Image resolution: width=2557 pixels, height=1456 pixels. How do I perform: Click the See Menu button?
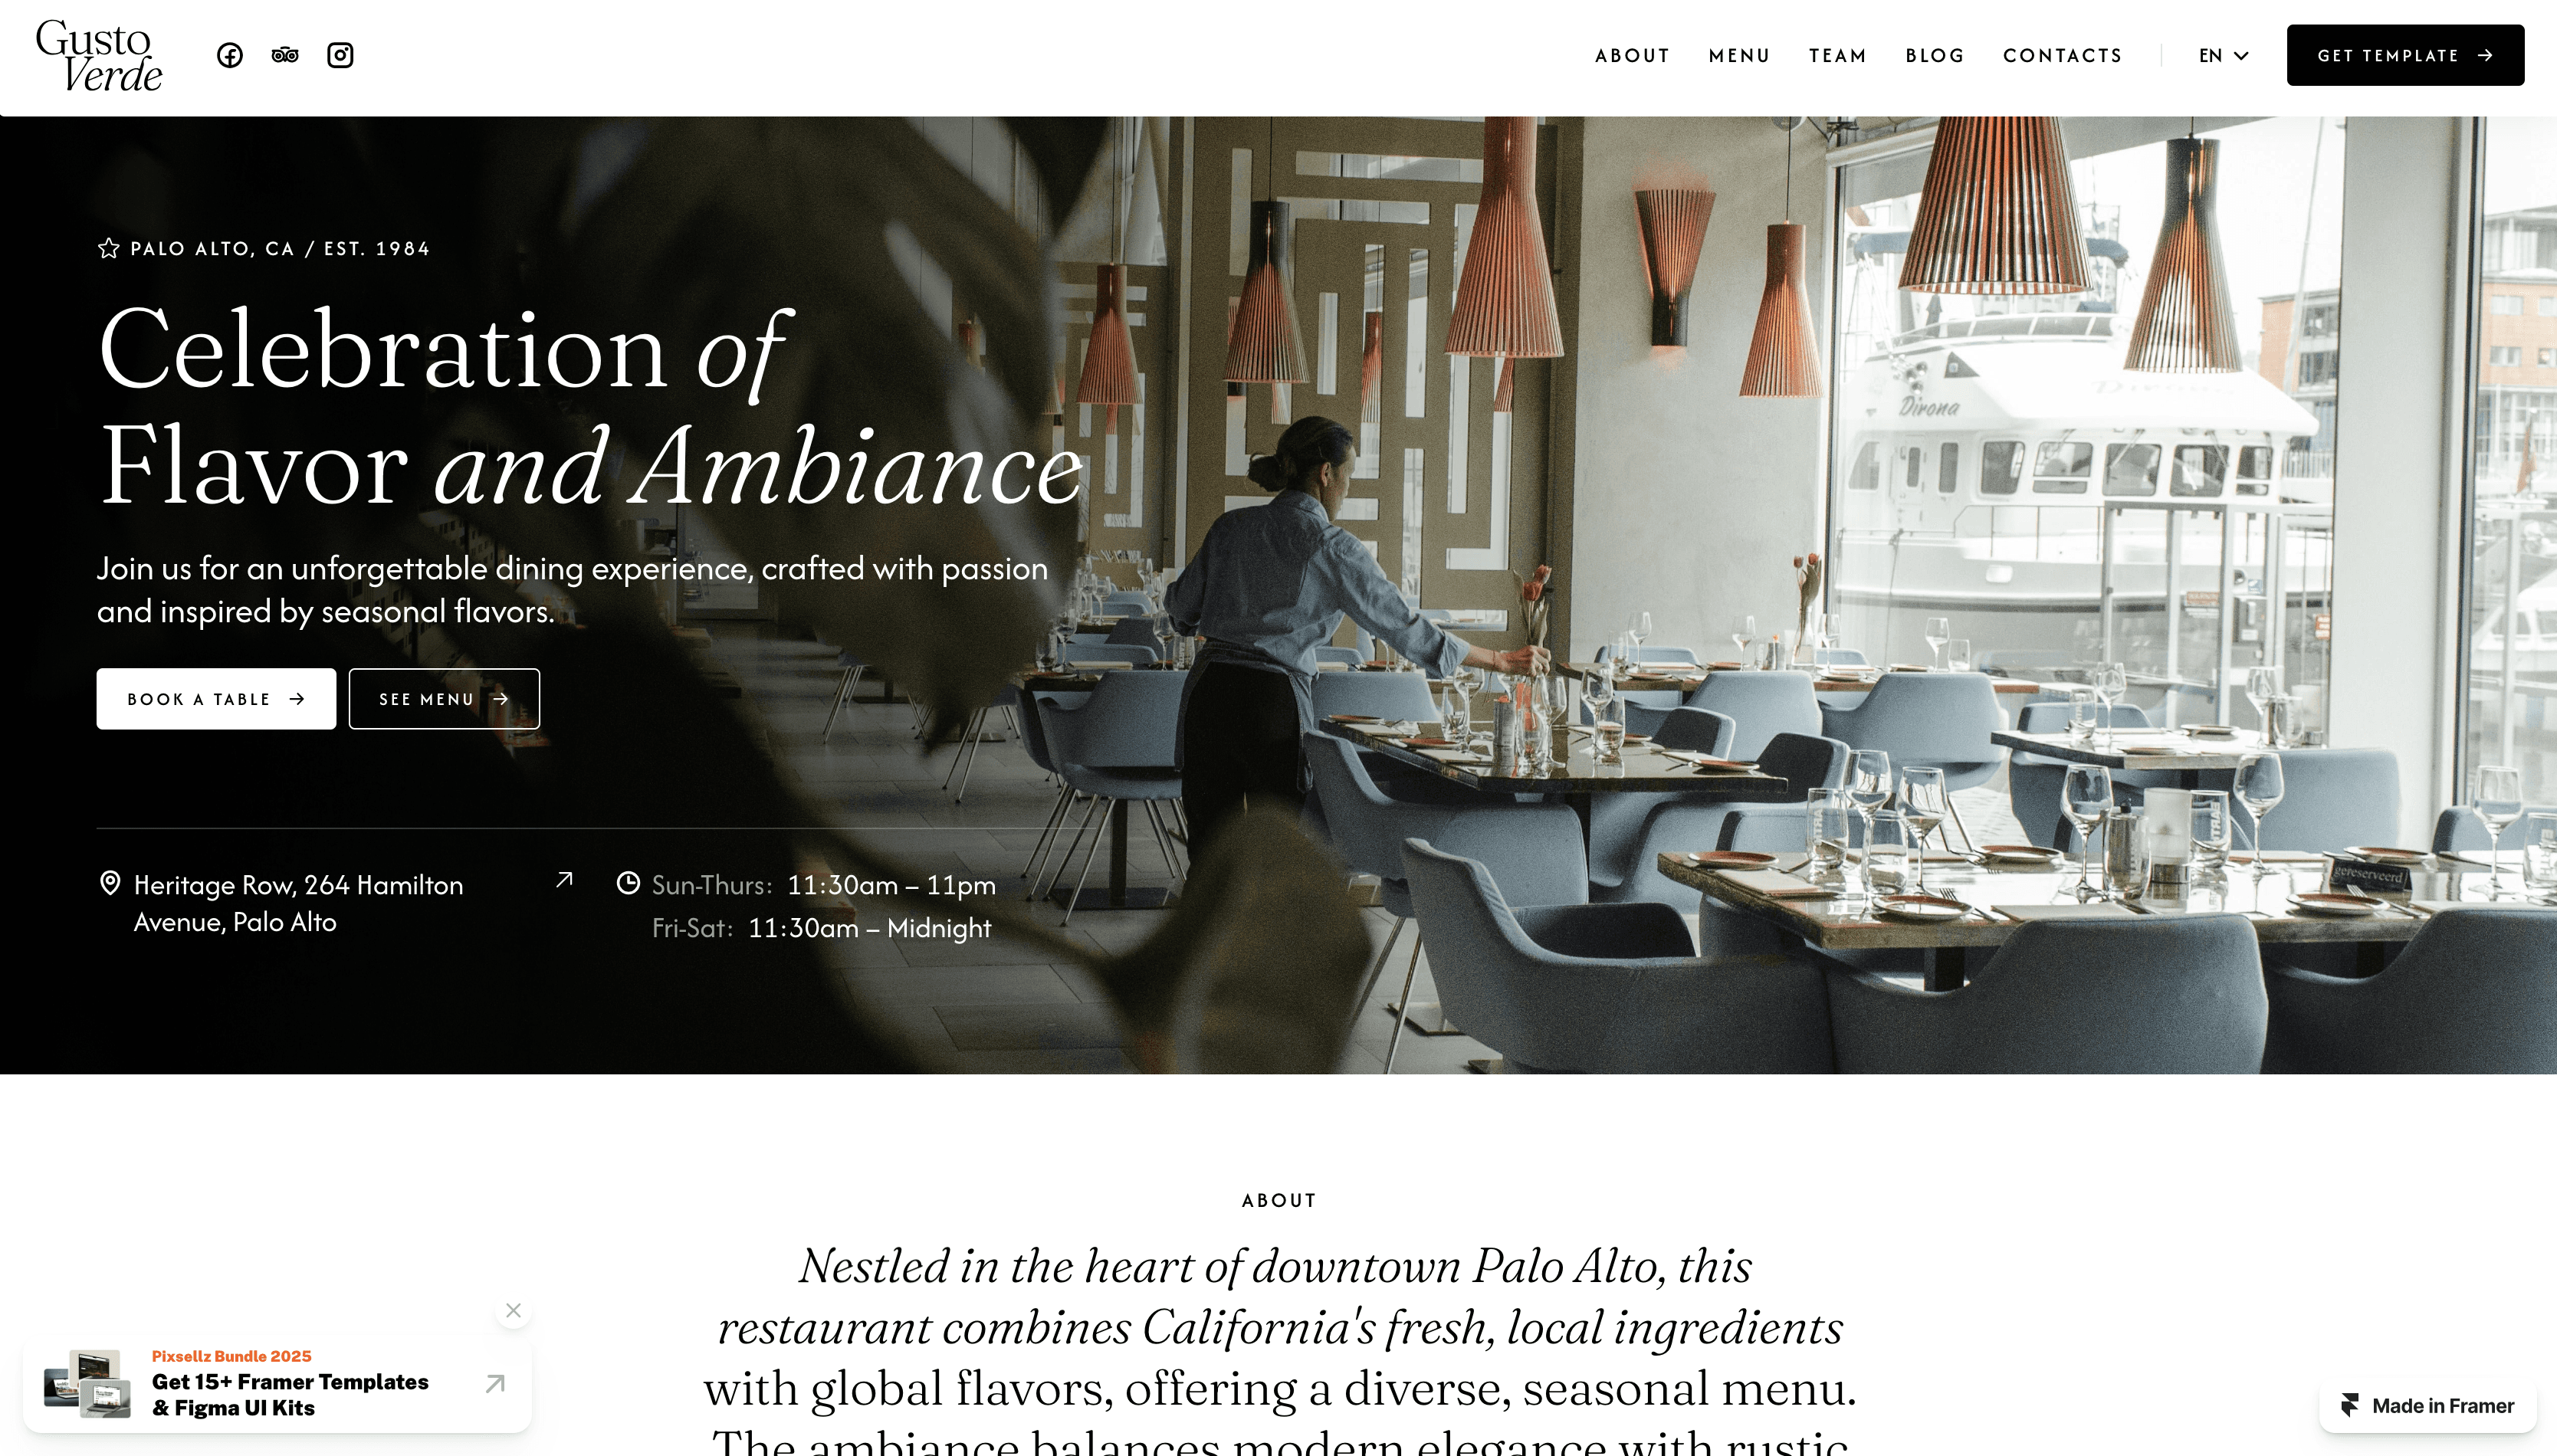click(444, 699)
